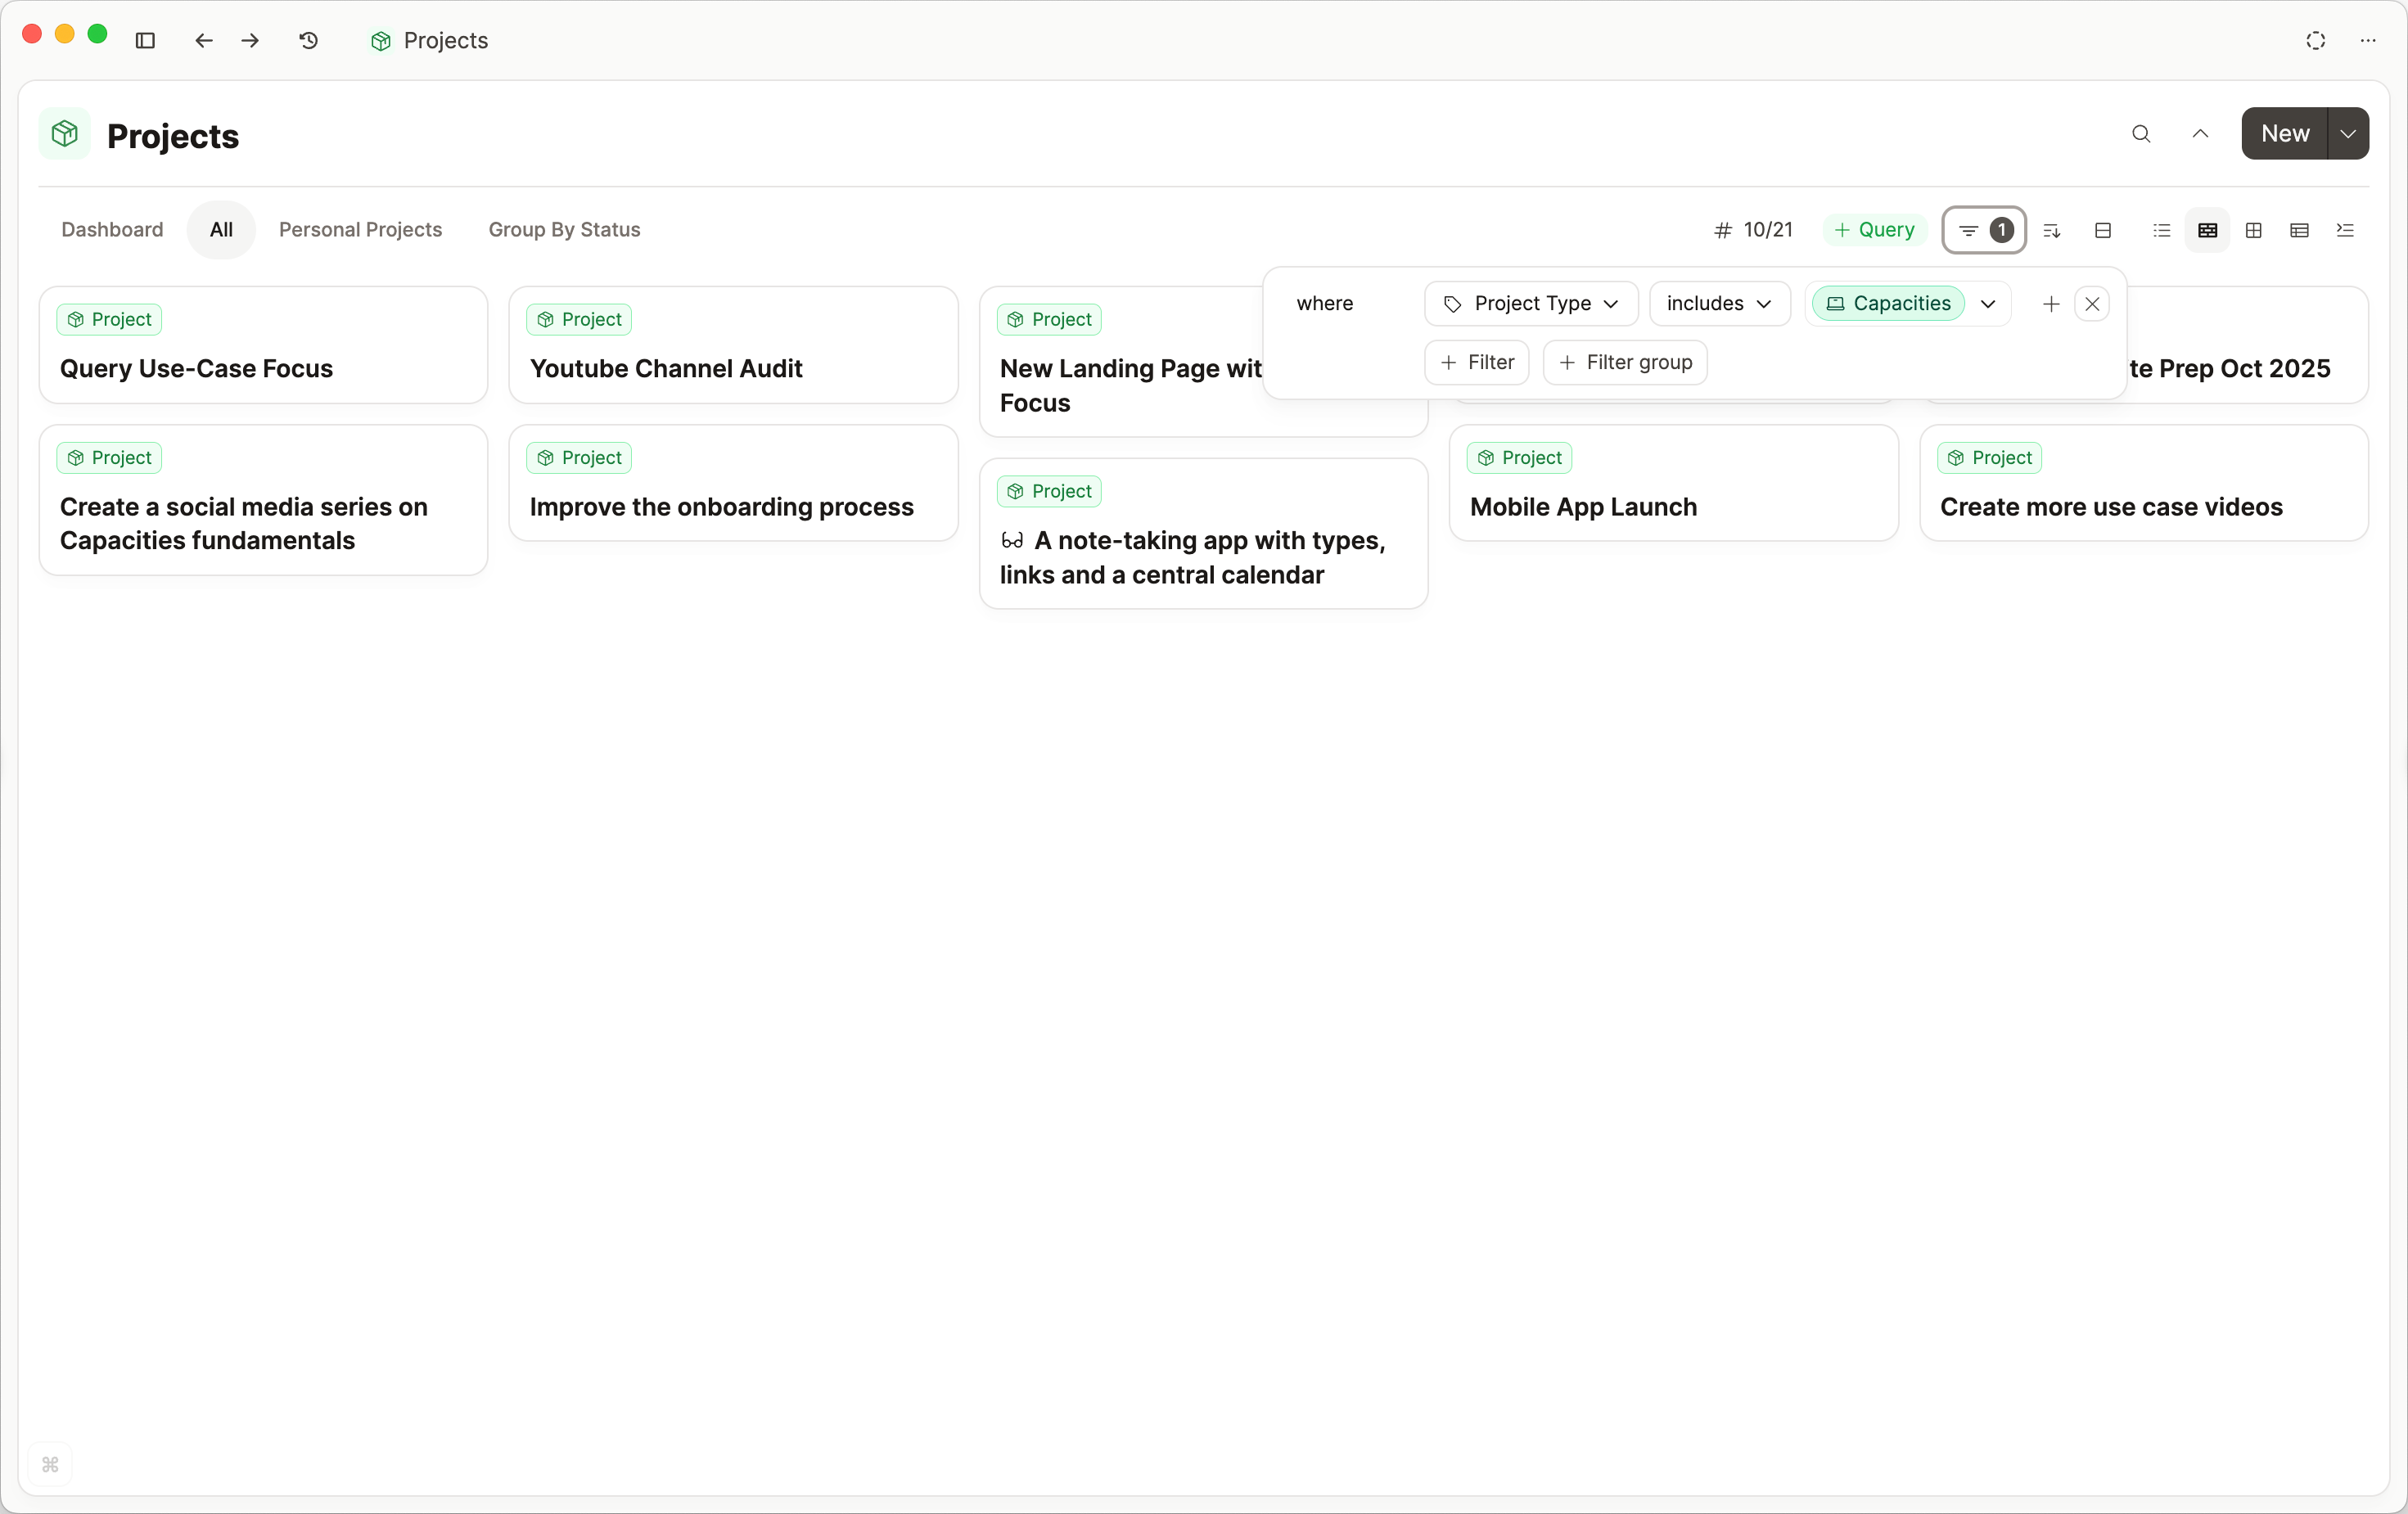The height and width of the screenshot is (1514, 2408).
Task: Click the green + Query button
Action: pyautogui.click(x=1874, y=230)
